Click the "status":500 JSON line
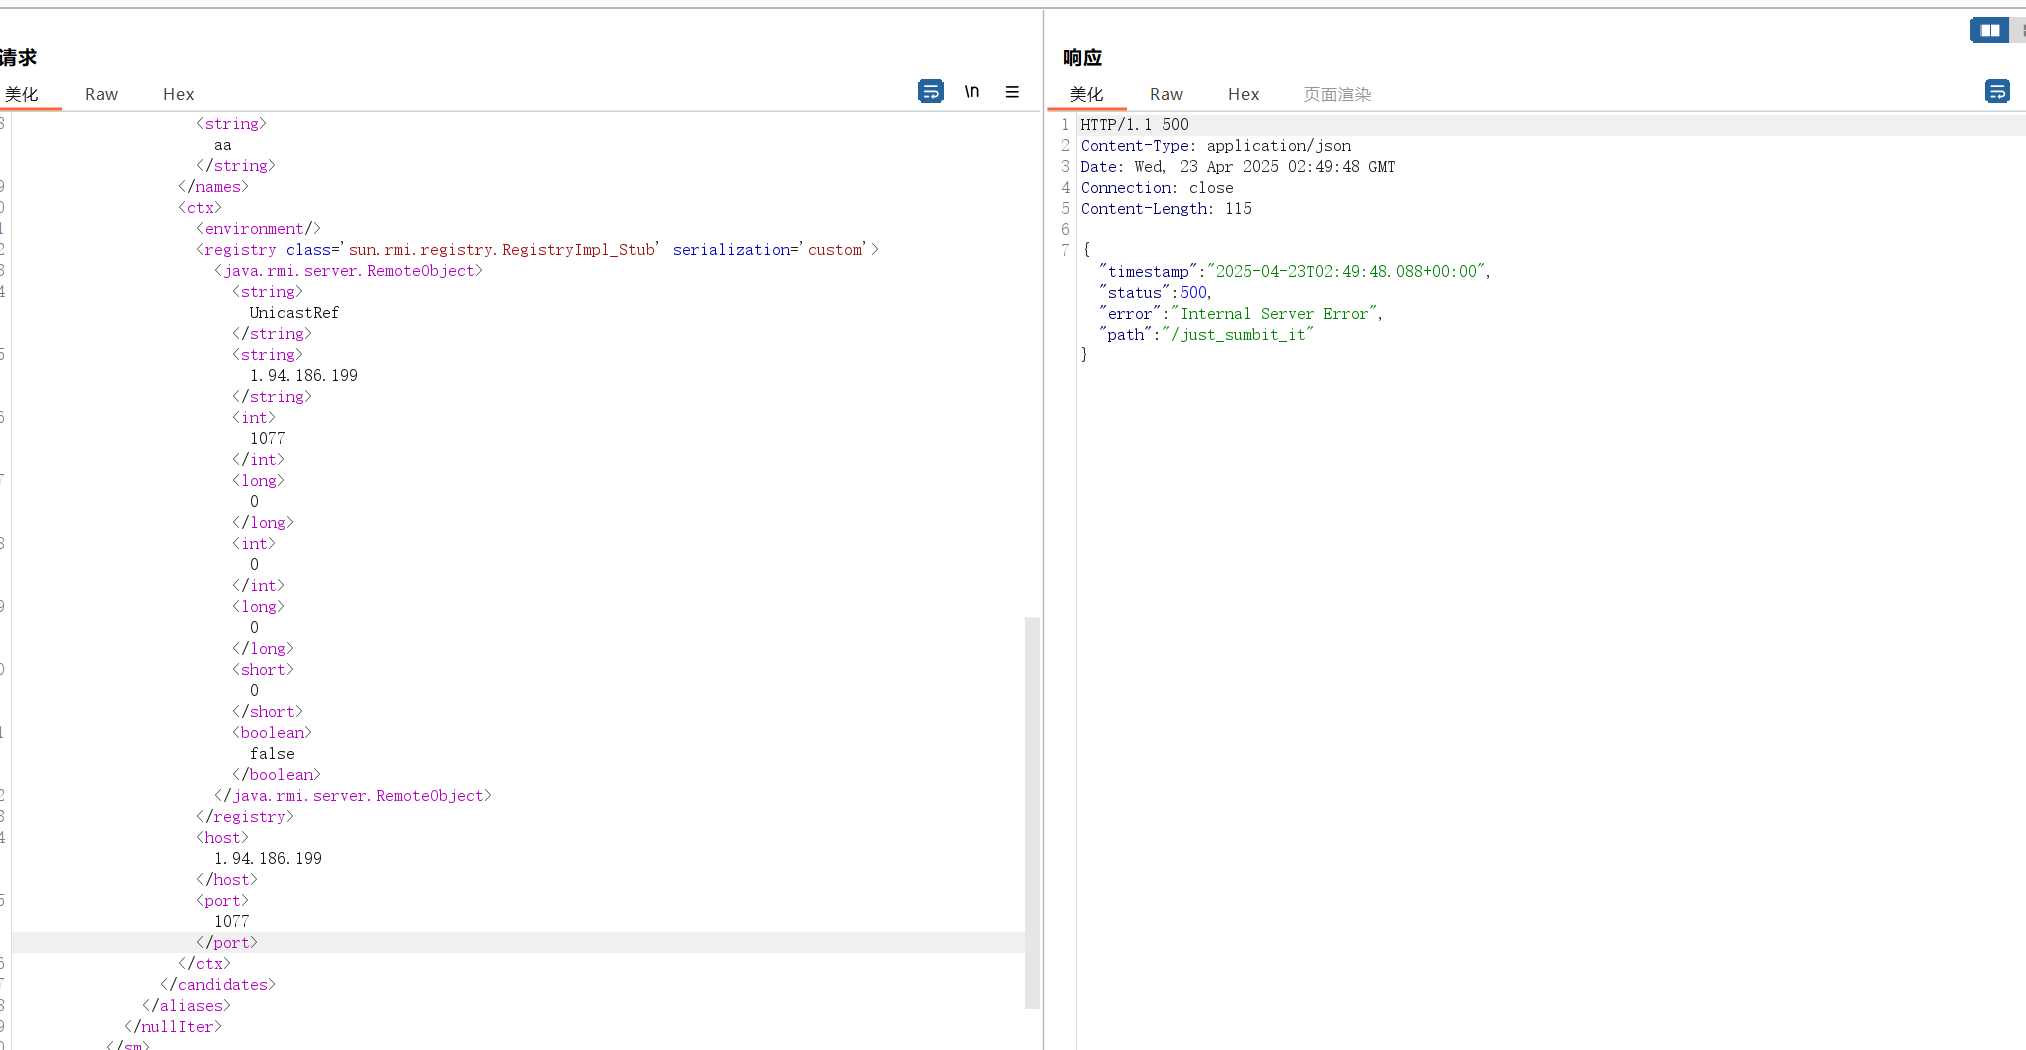The height and width of the screenshot is (1050, 2026). (x=1155, y=293)
